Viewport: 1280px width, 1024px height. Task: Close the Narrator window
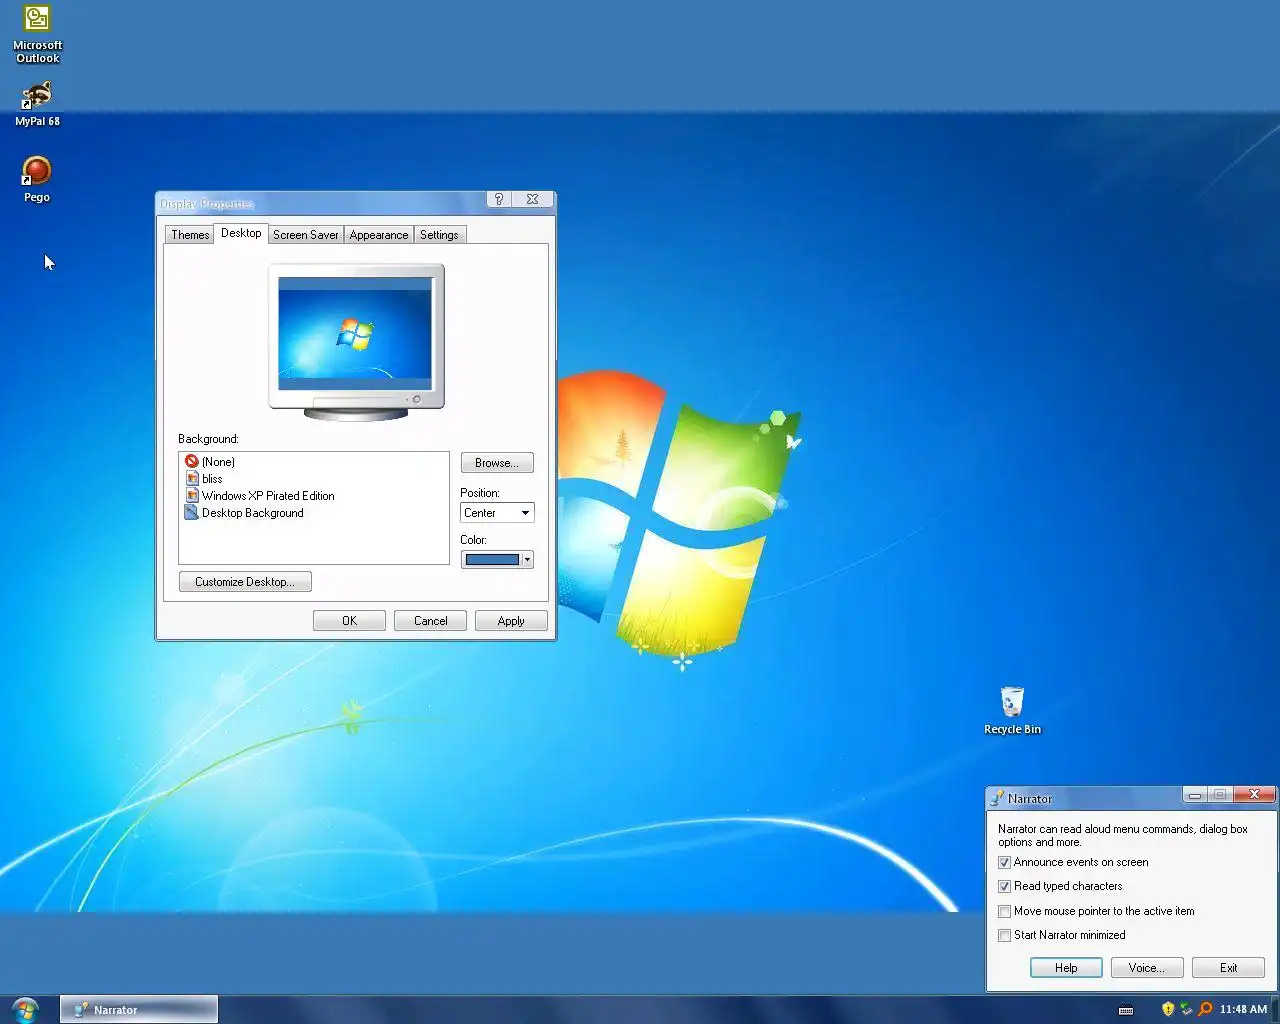[1254, 795]
